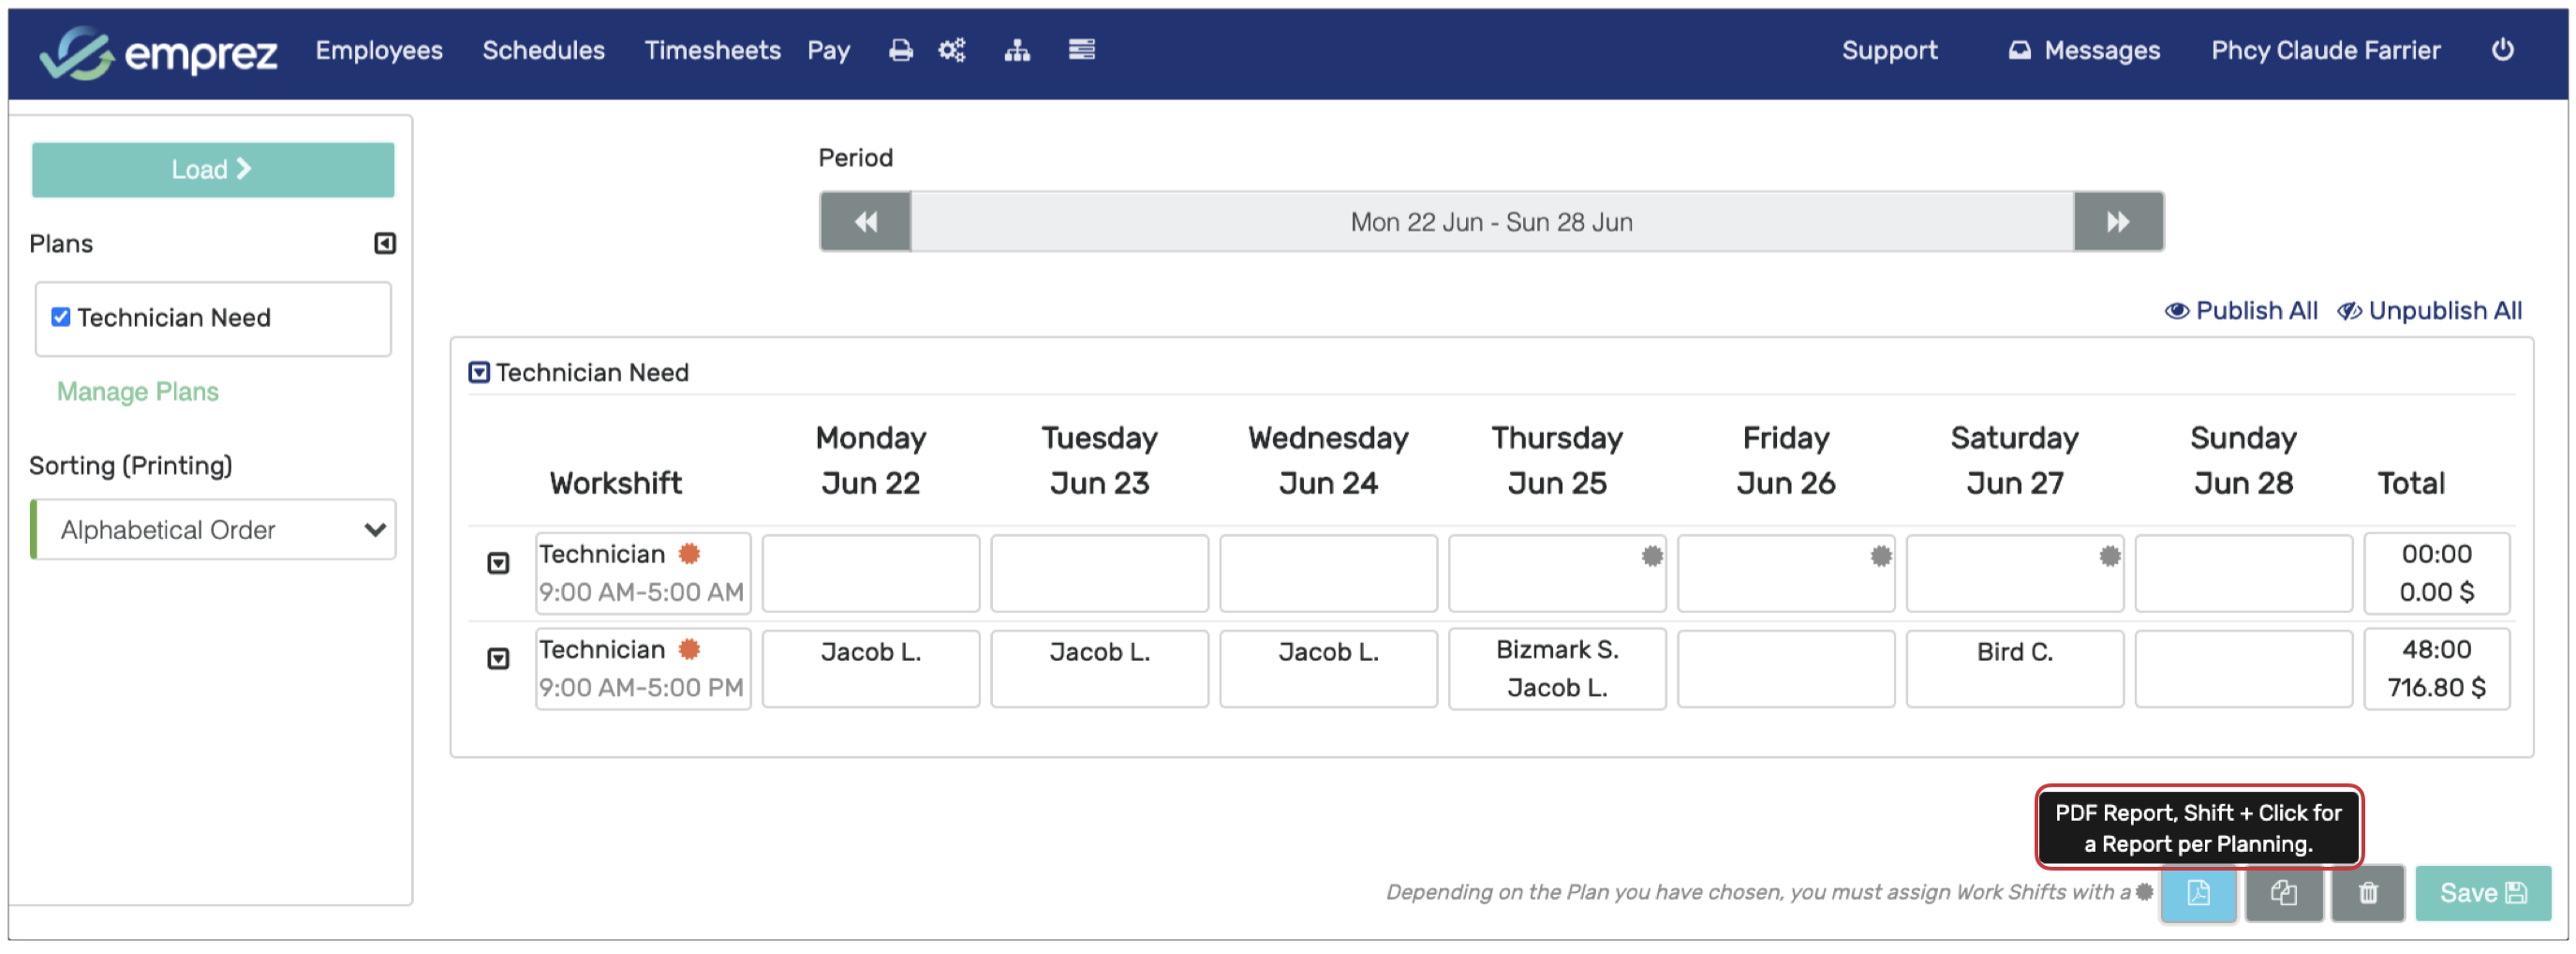Open the settings gears icon
The height and width of the screenshot is (954, 2576).
951,50
